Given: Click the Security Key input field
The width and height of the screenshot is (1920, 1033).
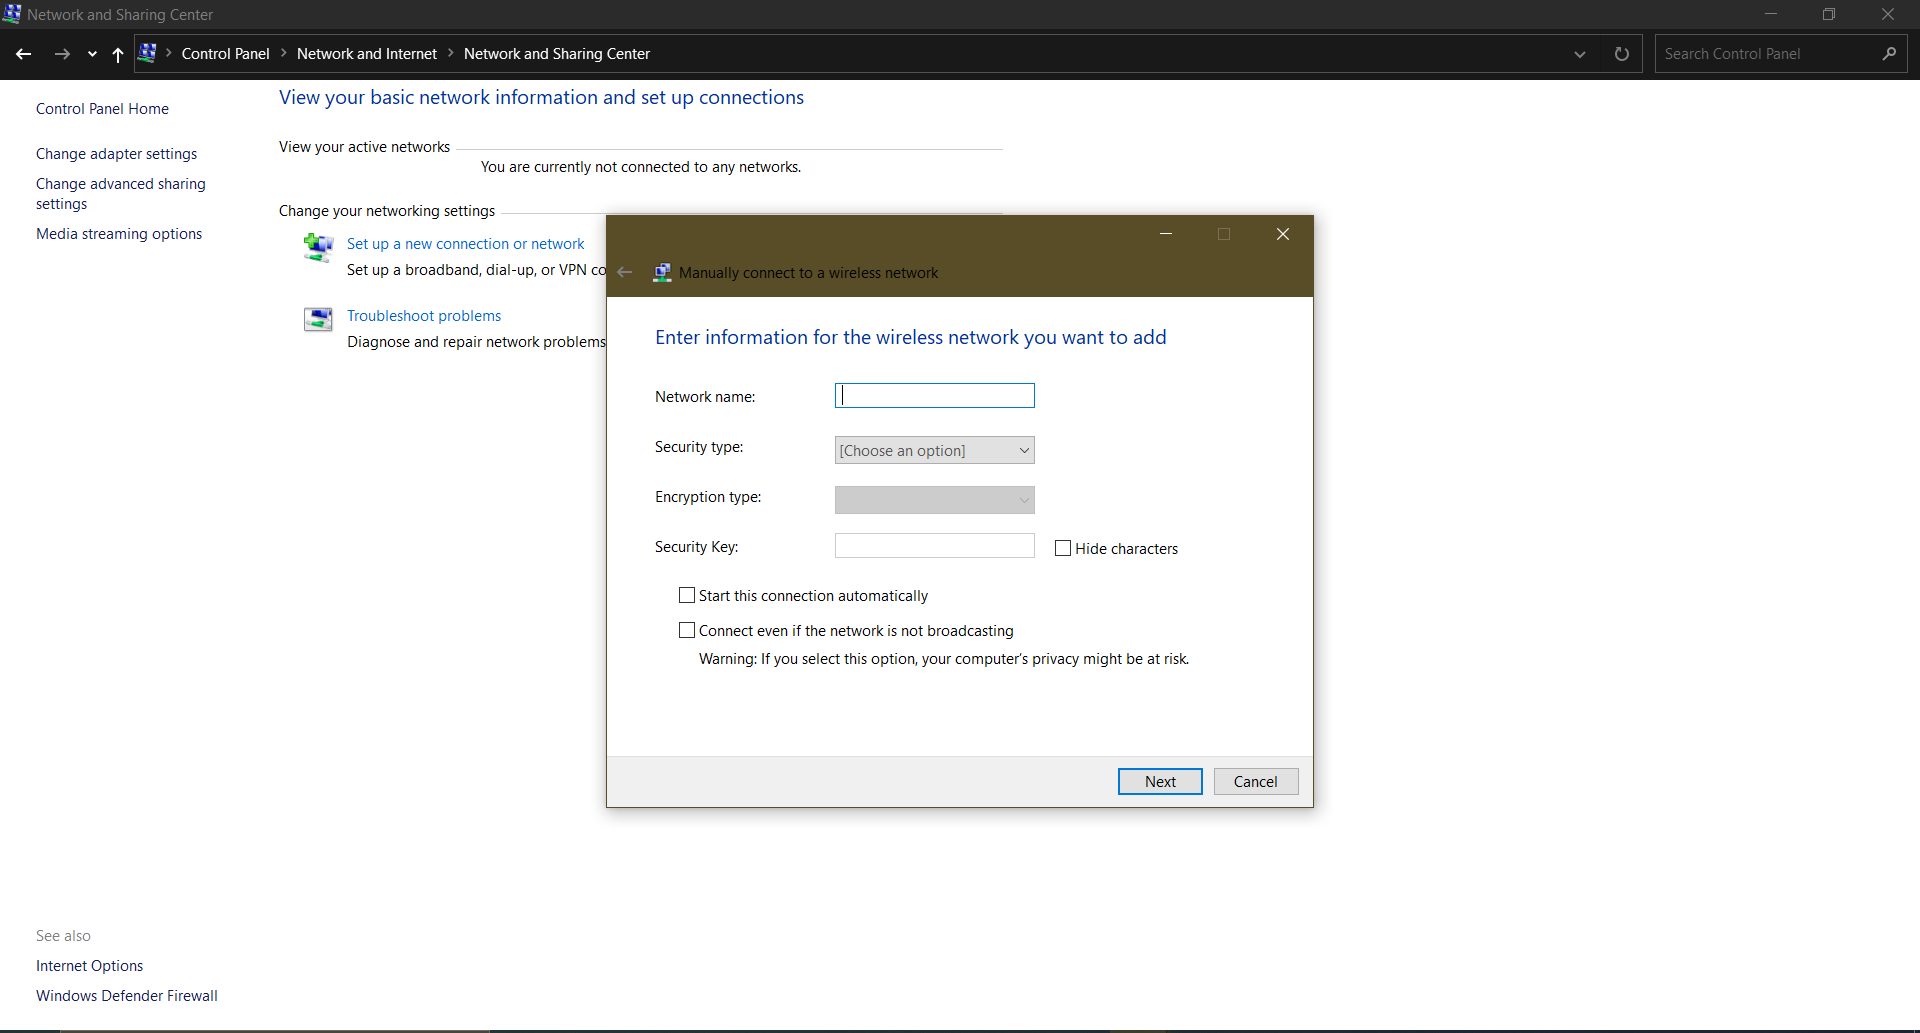Looking at the screenshot, I should point(935,546).
